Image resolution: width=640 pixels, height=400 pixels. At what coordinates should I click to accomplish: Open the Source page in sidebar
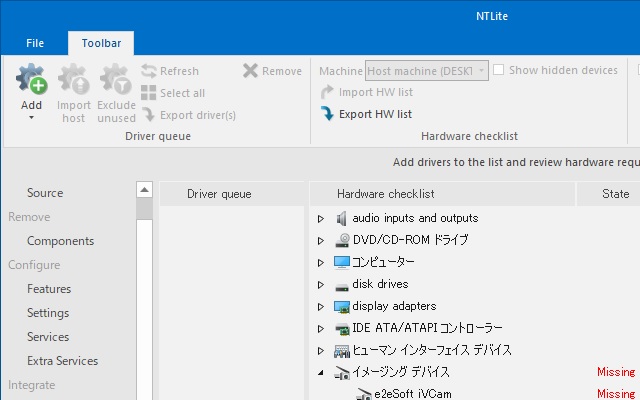[45, 193]
